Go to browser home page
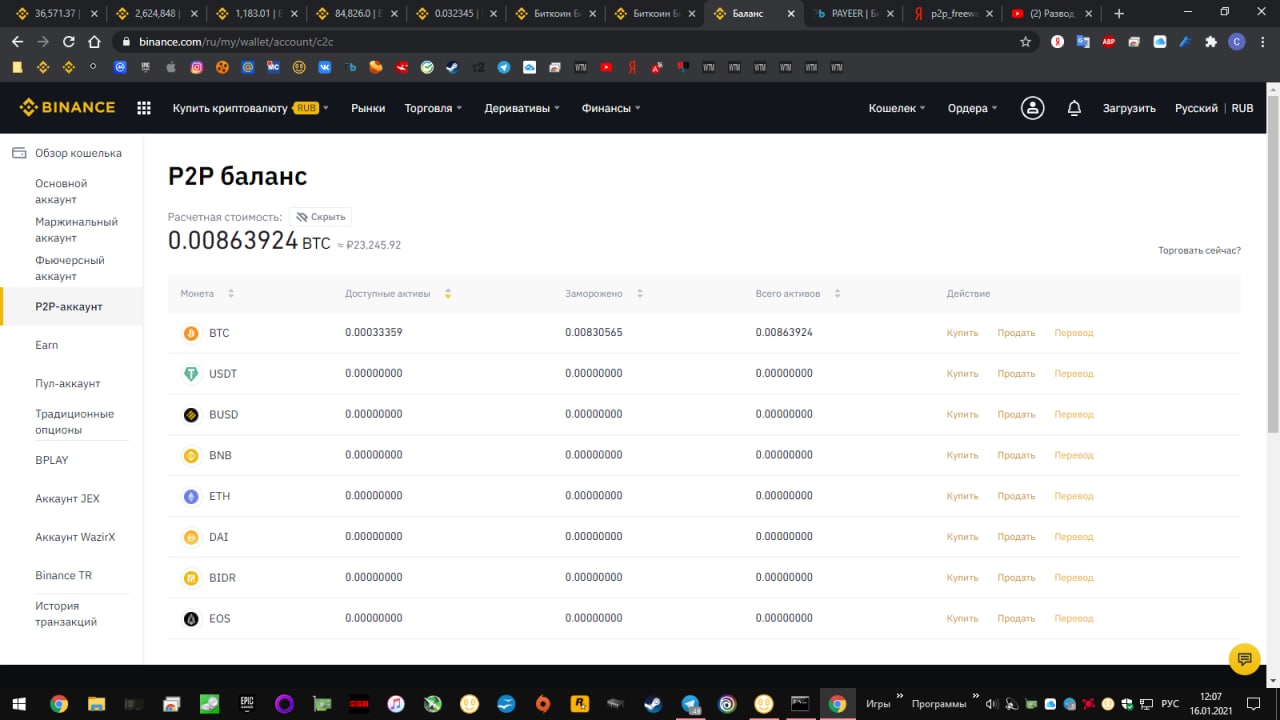 (x=94, y=42)
